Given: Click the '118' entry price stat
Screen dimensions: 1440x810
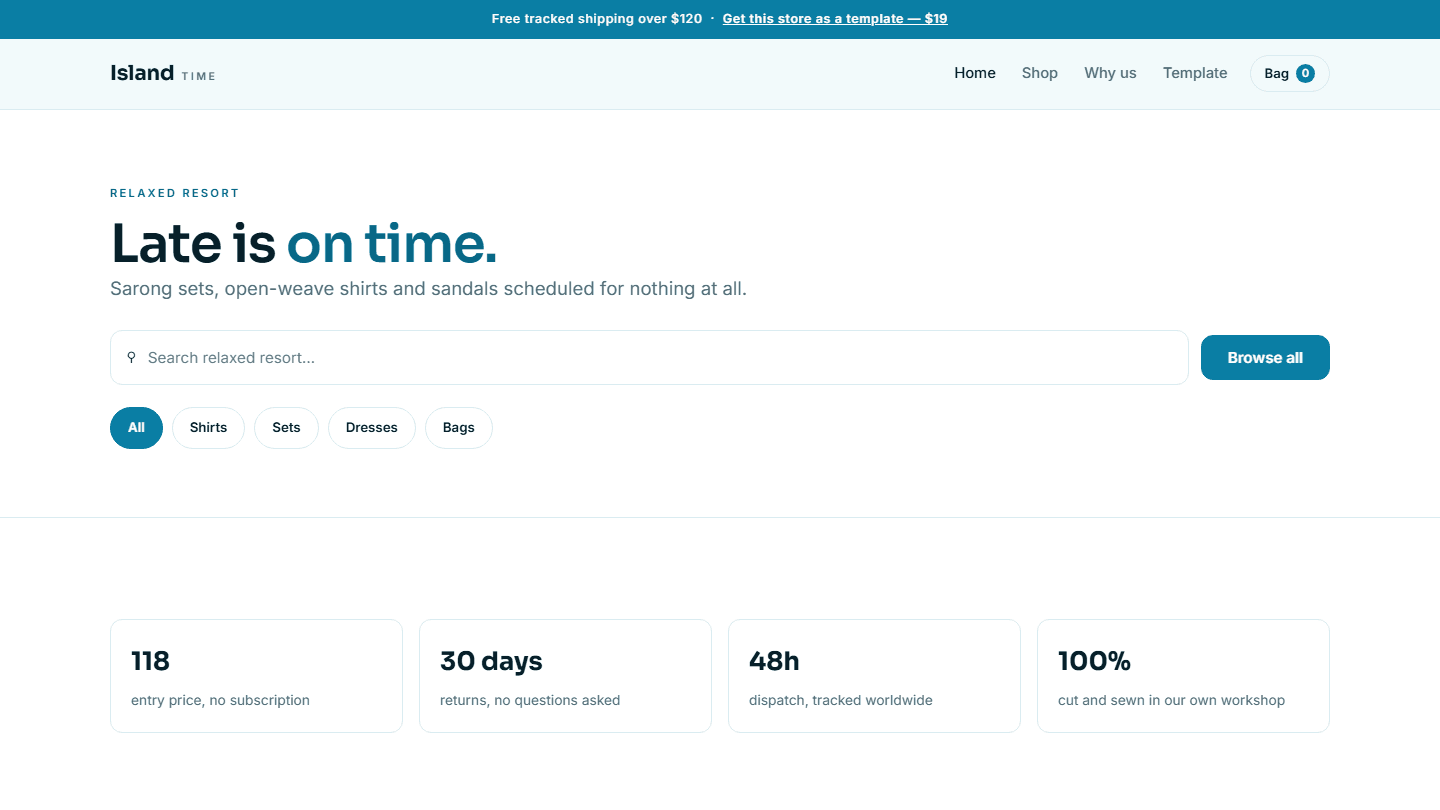Looking at the screenshot, I should (x=256, y=676).
